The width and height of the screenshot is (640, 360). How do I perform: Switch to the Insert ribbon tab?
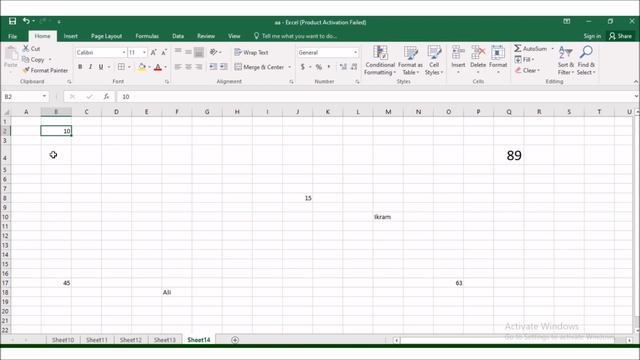(x=71, y=36)
